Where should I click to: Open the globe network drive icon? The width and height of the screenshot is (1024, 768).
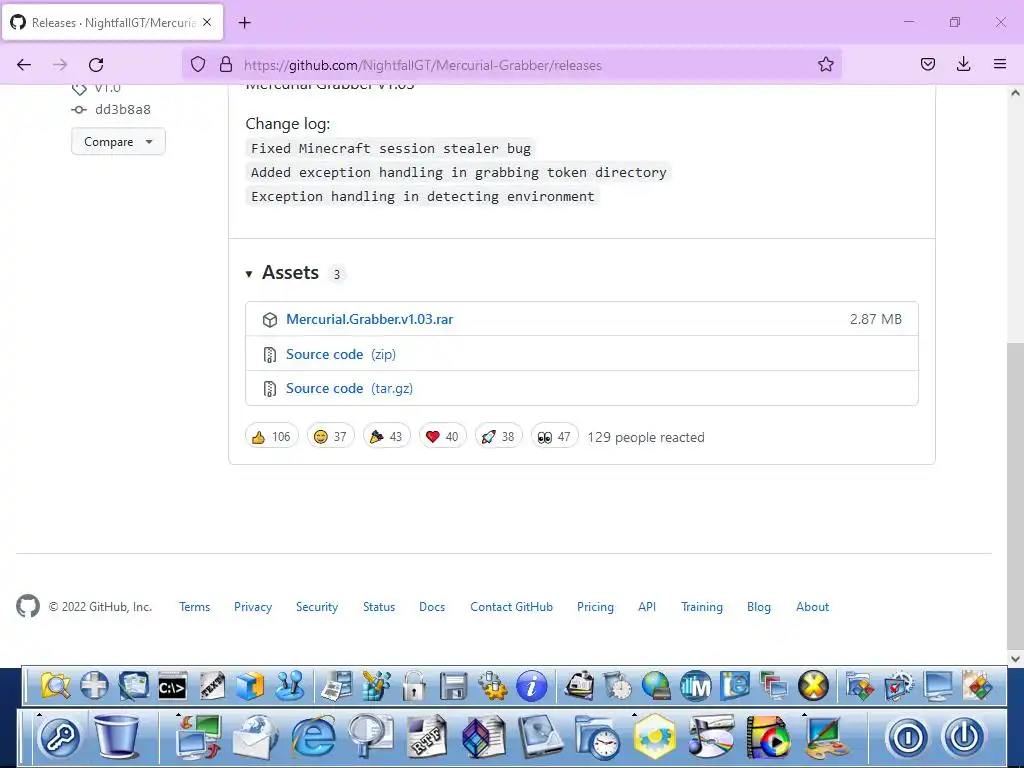[656, 686]
